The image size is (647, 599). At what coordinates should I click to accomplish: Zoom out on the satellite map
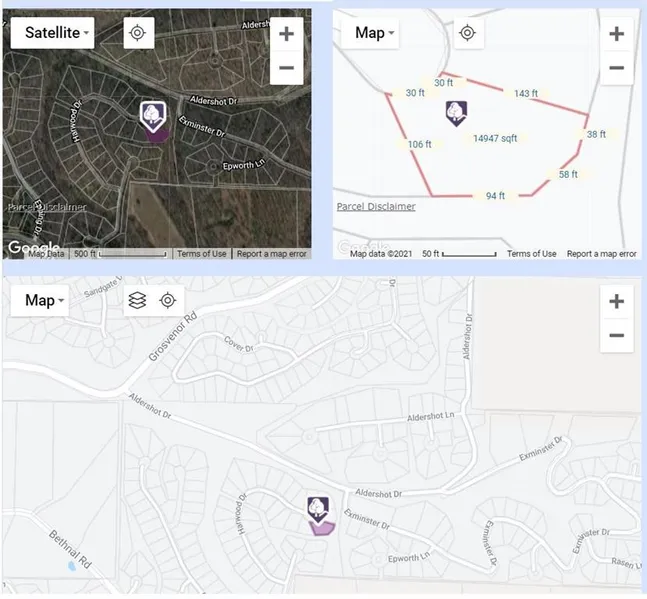pos(286,68)
